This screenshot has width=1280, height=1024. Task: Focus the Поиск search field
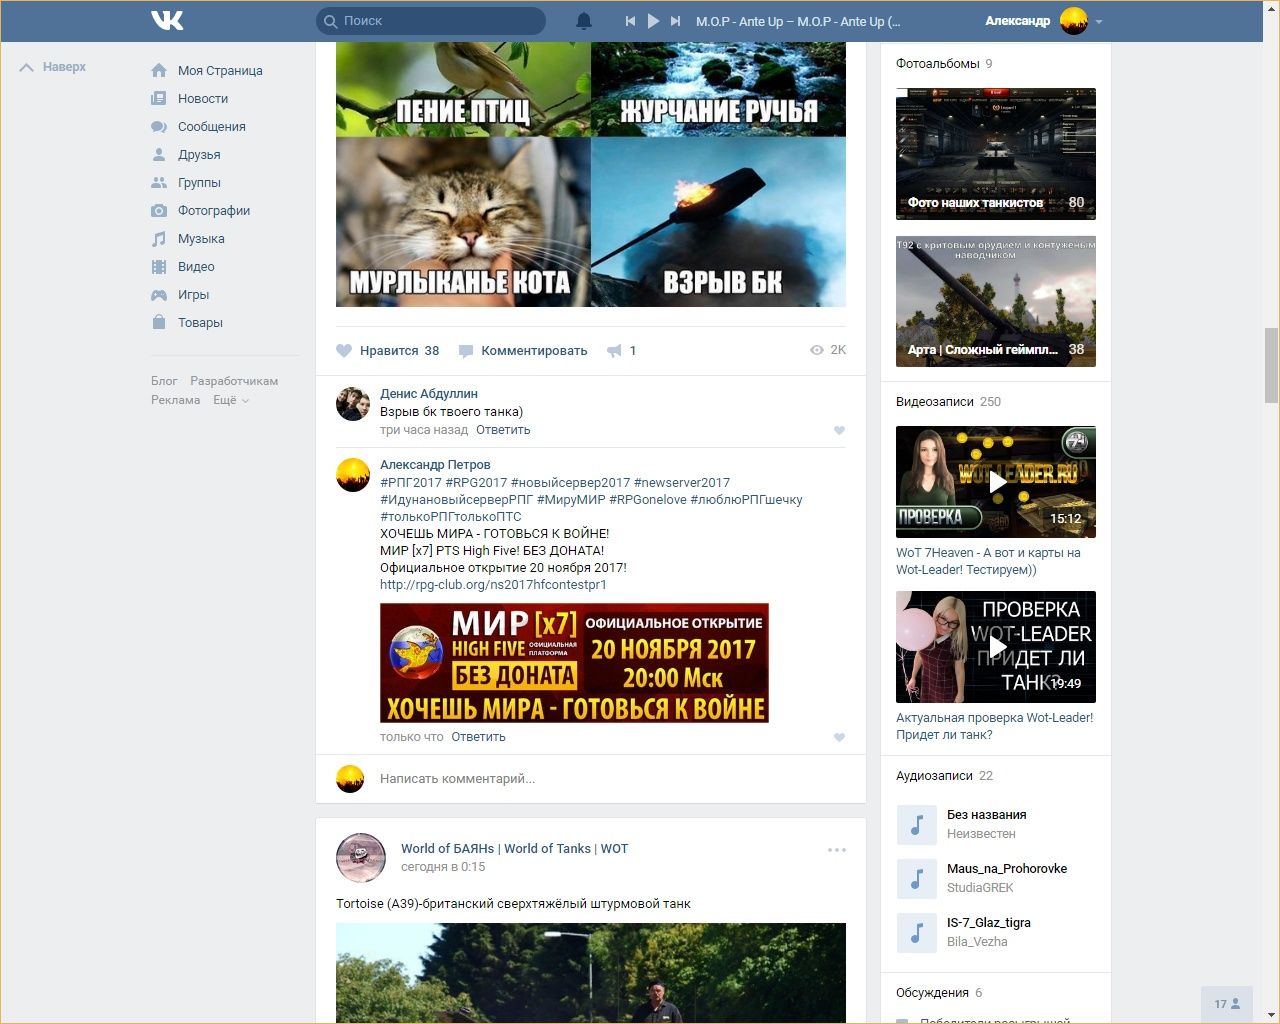click(431, 21)
